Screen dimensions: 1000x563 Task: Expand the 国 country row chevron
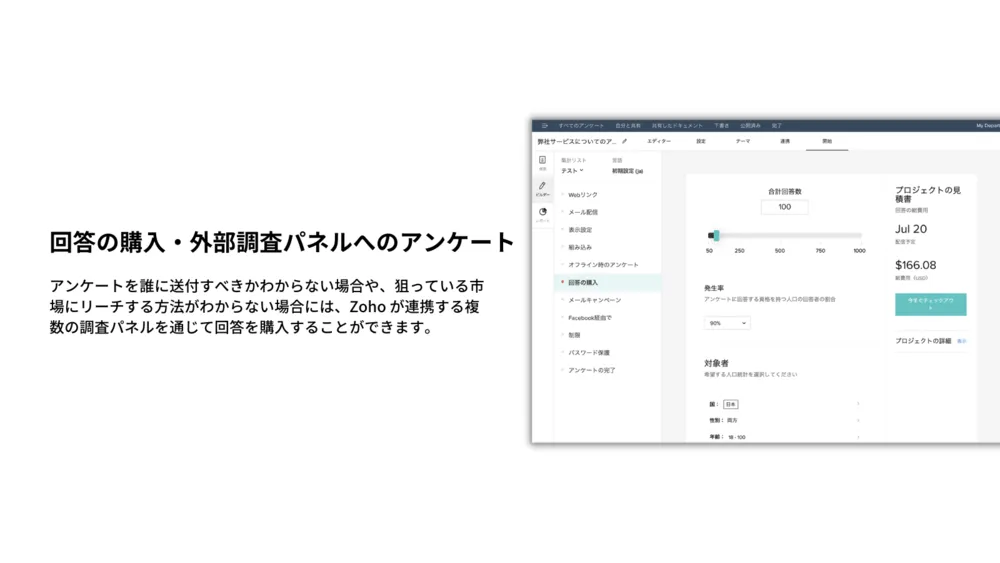click(858, 404)
